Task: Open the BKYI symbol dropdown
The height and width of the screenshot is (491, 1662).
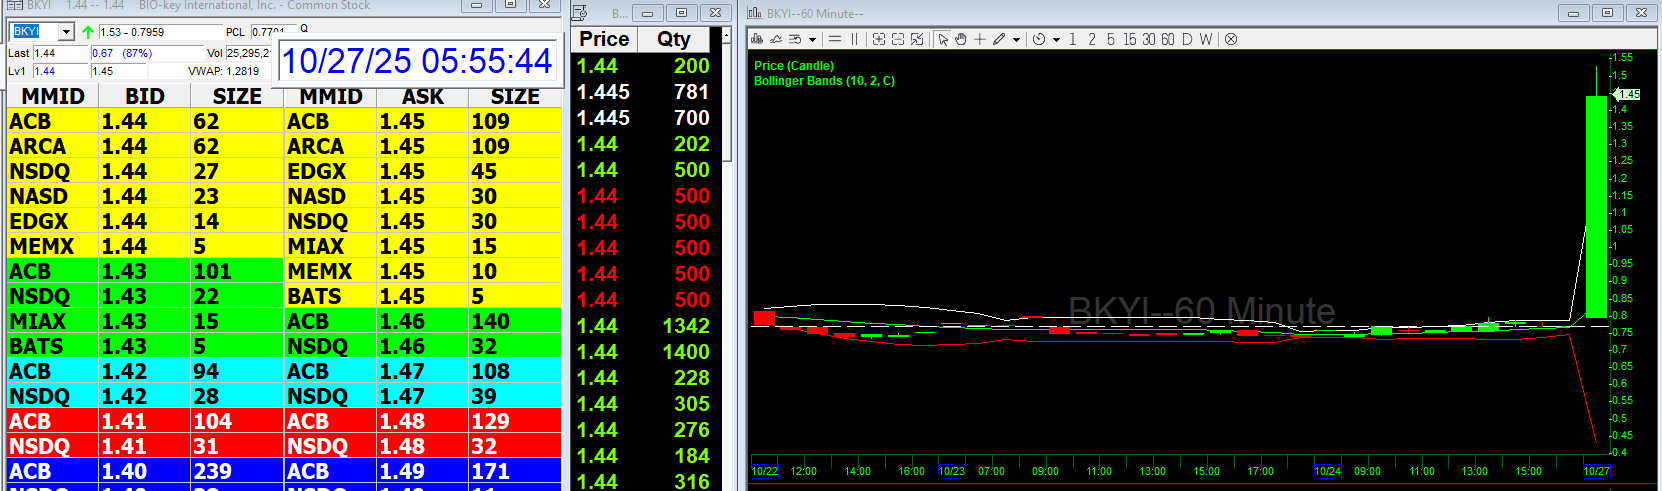Action: pos(66,32)
